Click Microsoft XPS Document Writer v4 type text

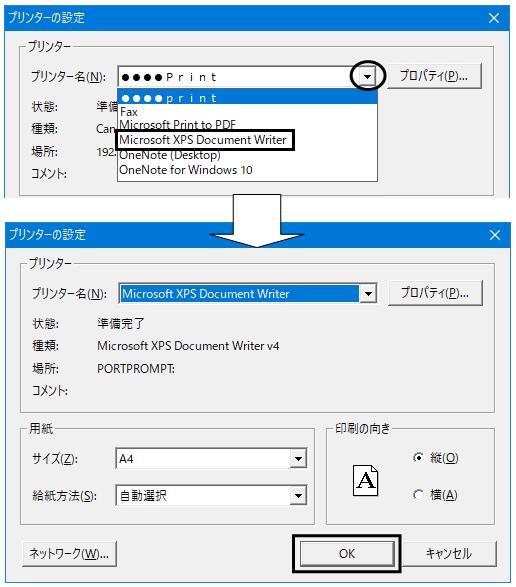(x=188, y=346)
